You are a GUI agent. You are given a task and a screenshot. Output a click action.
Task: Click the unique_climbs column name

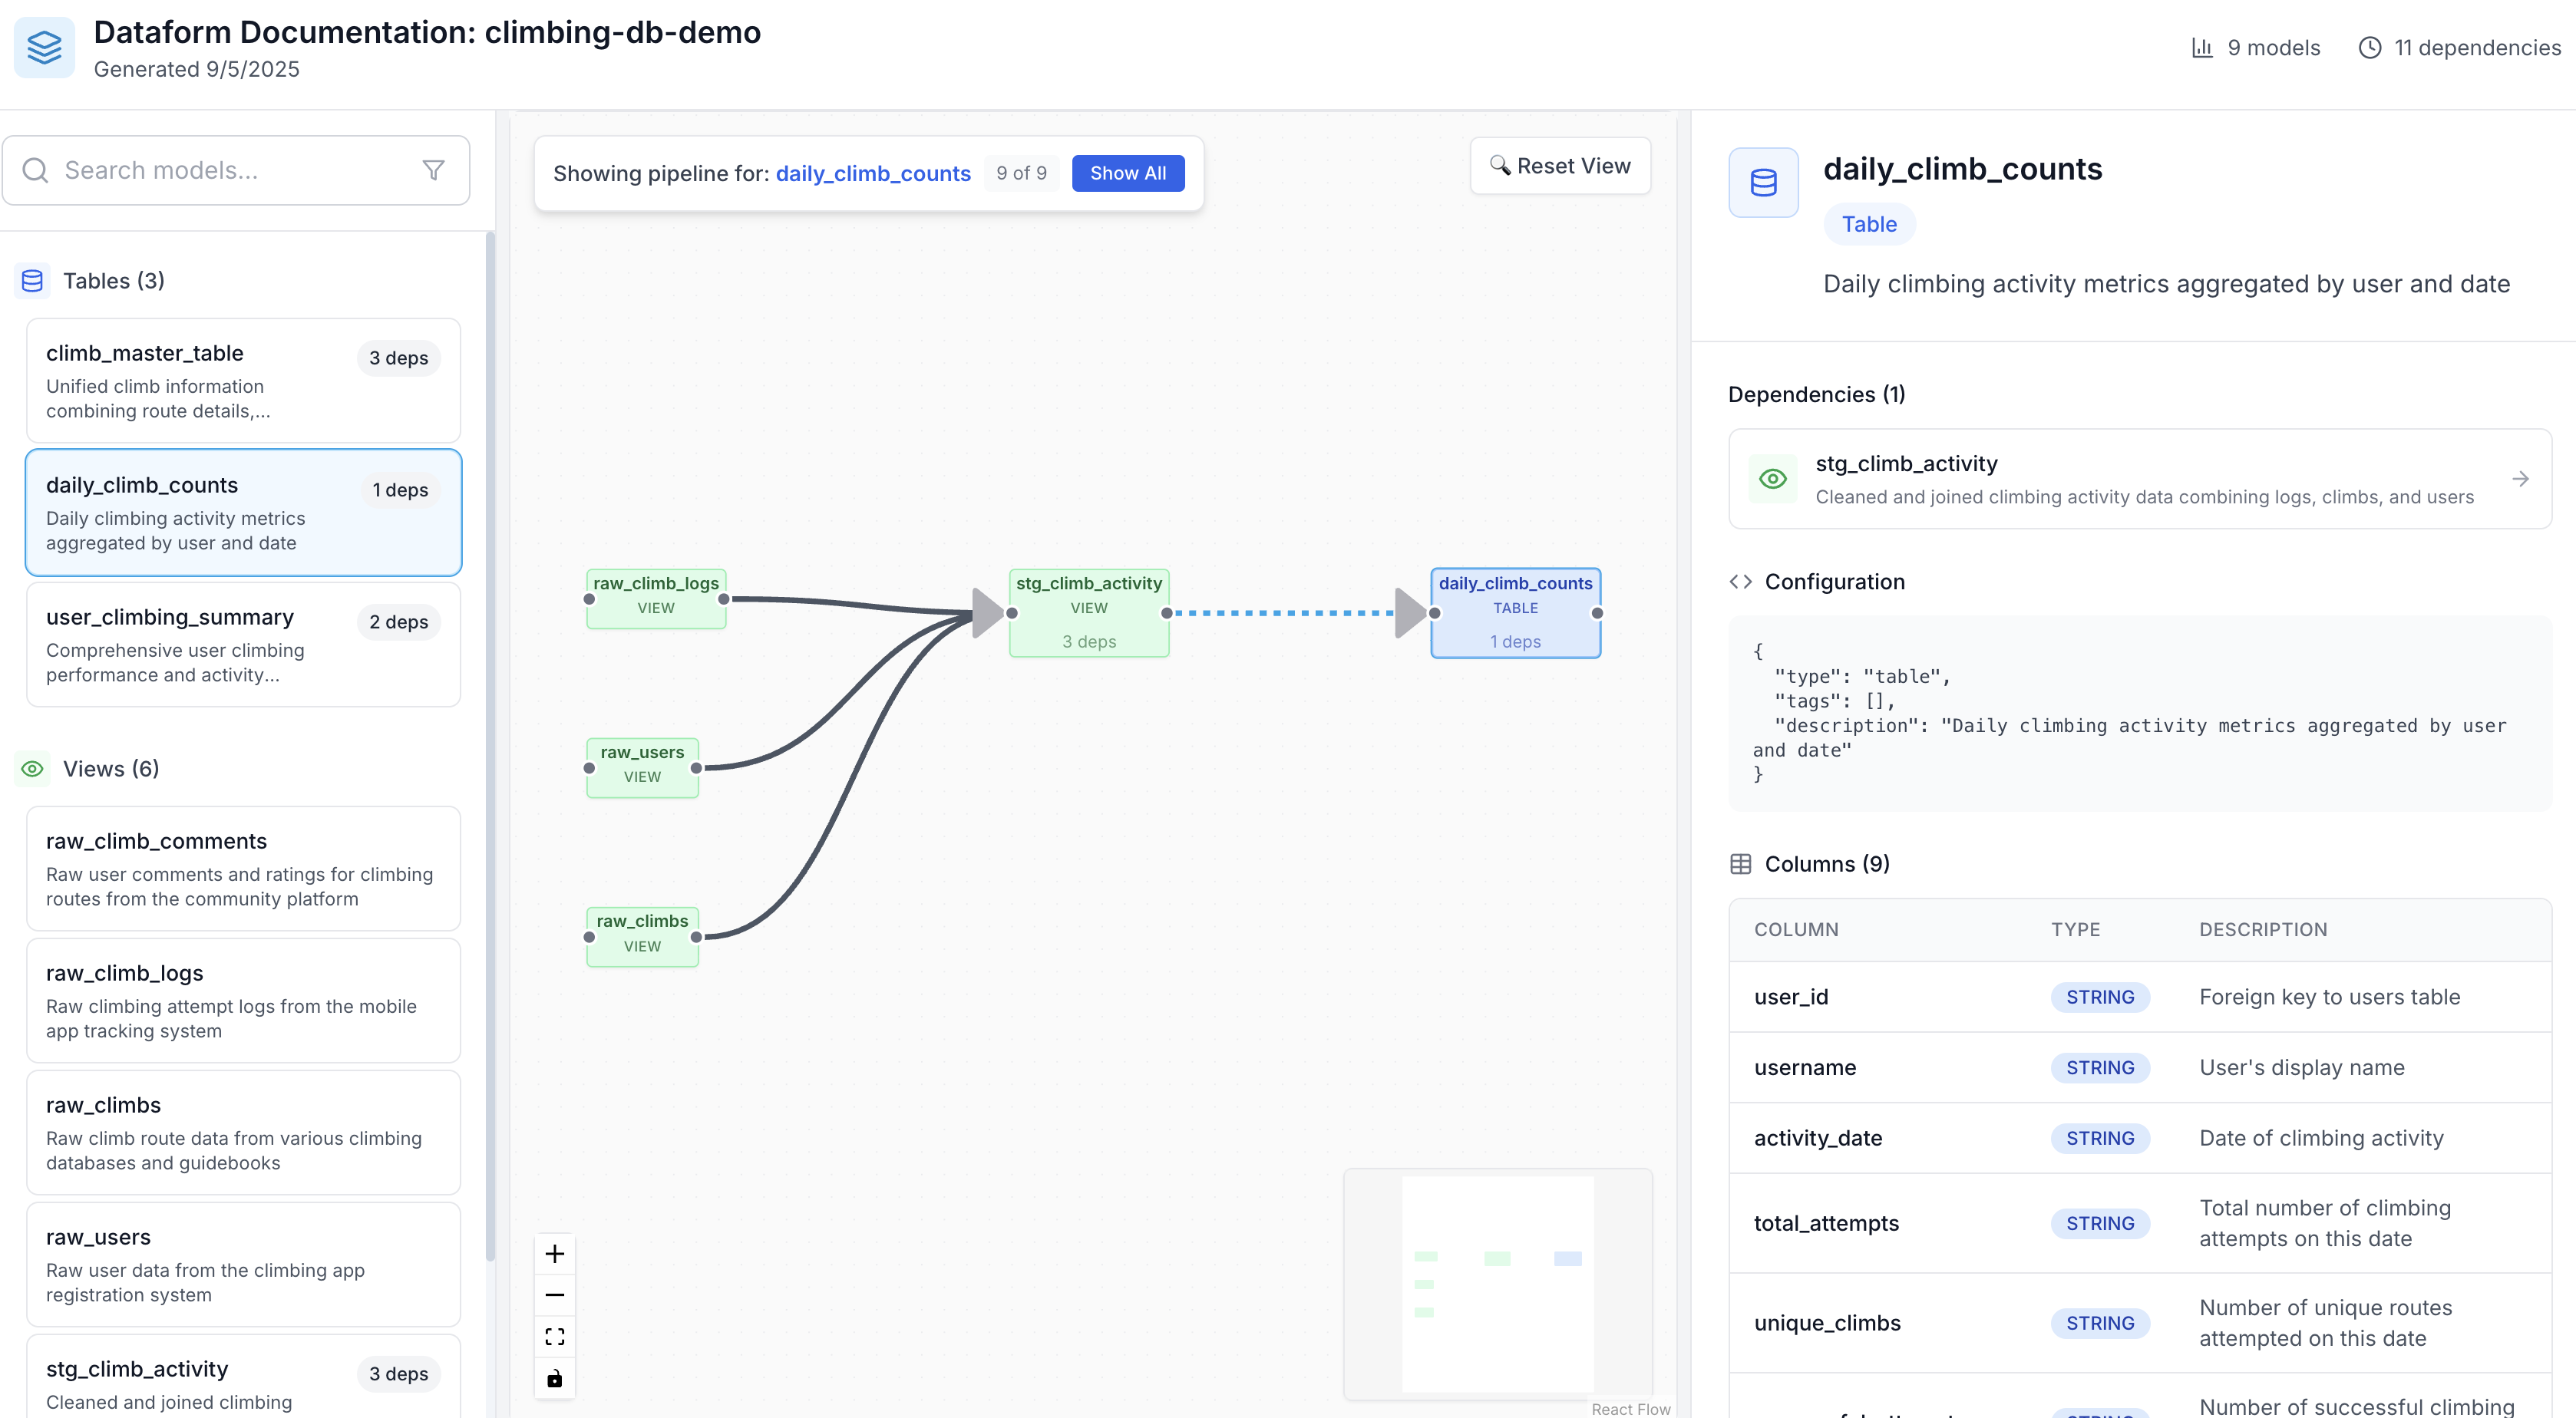[x=1827, y=1323]
